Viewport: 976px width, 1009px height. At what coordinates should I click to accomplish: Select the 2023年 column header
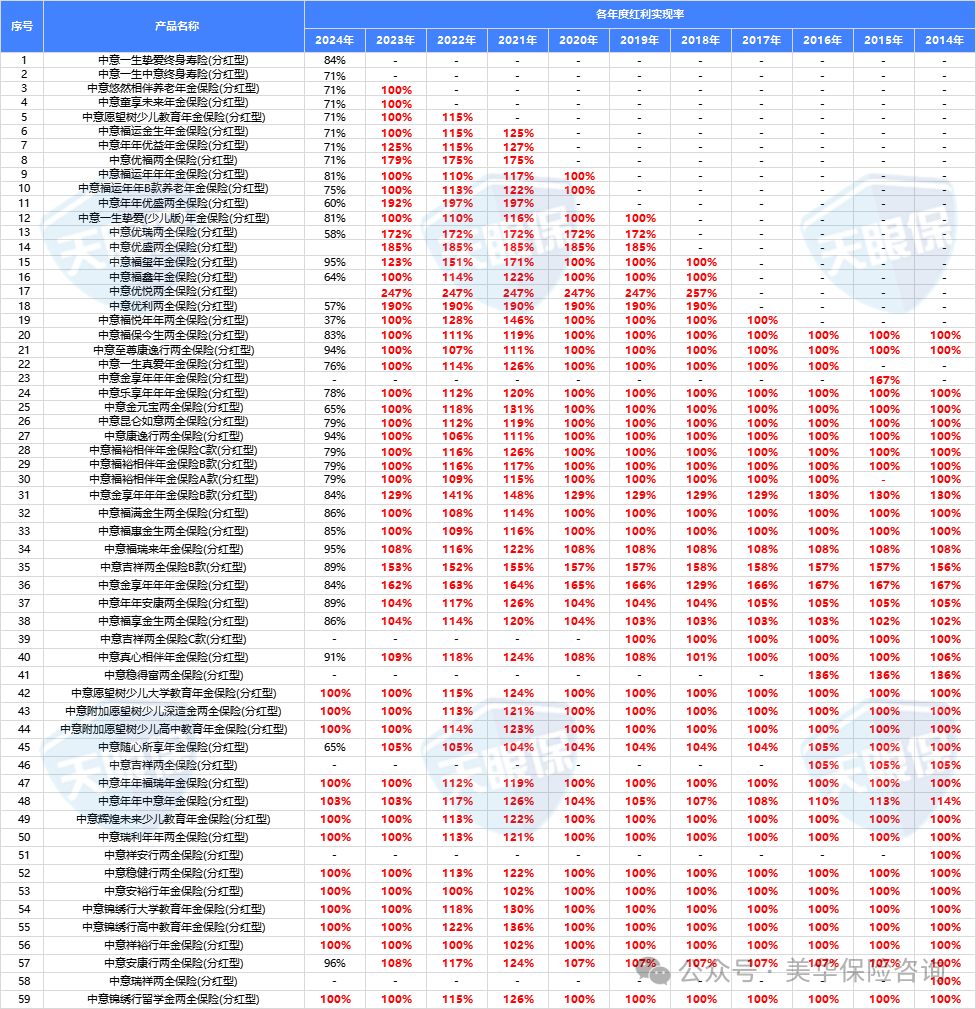[x=395, y=41]
